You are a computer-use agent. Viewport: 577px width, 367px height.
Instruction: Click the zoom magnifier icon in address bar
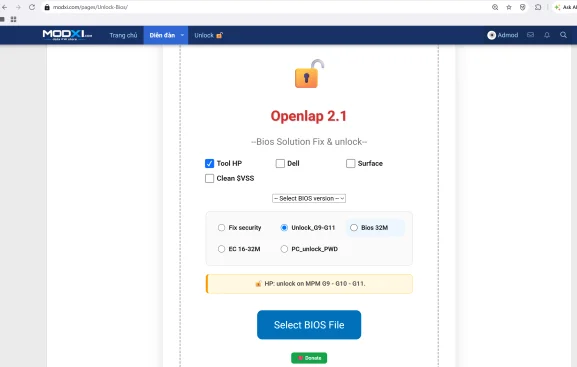[495, 7]
